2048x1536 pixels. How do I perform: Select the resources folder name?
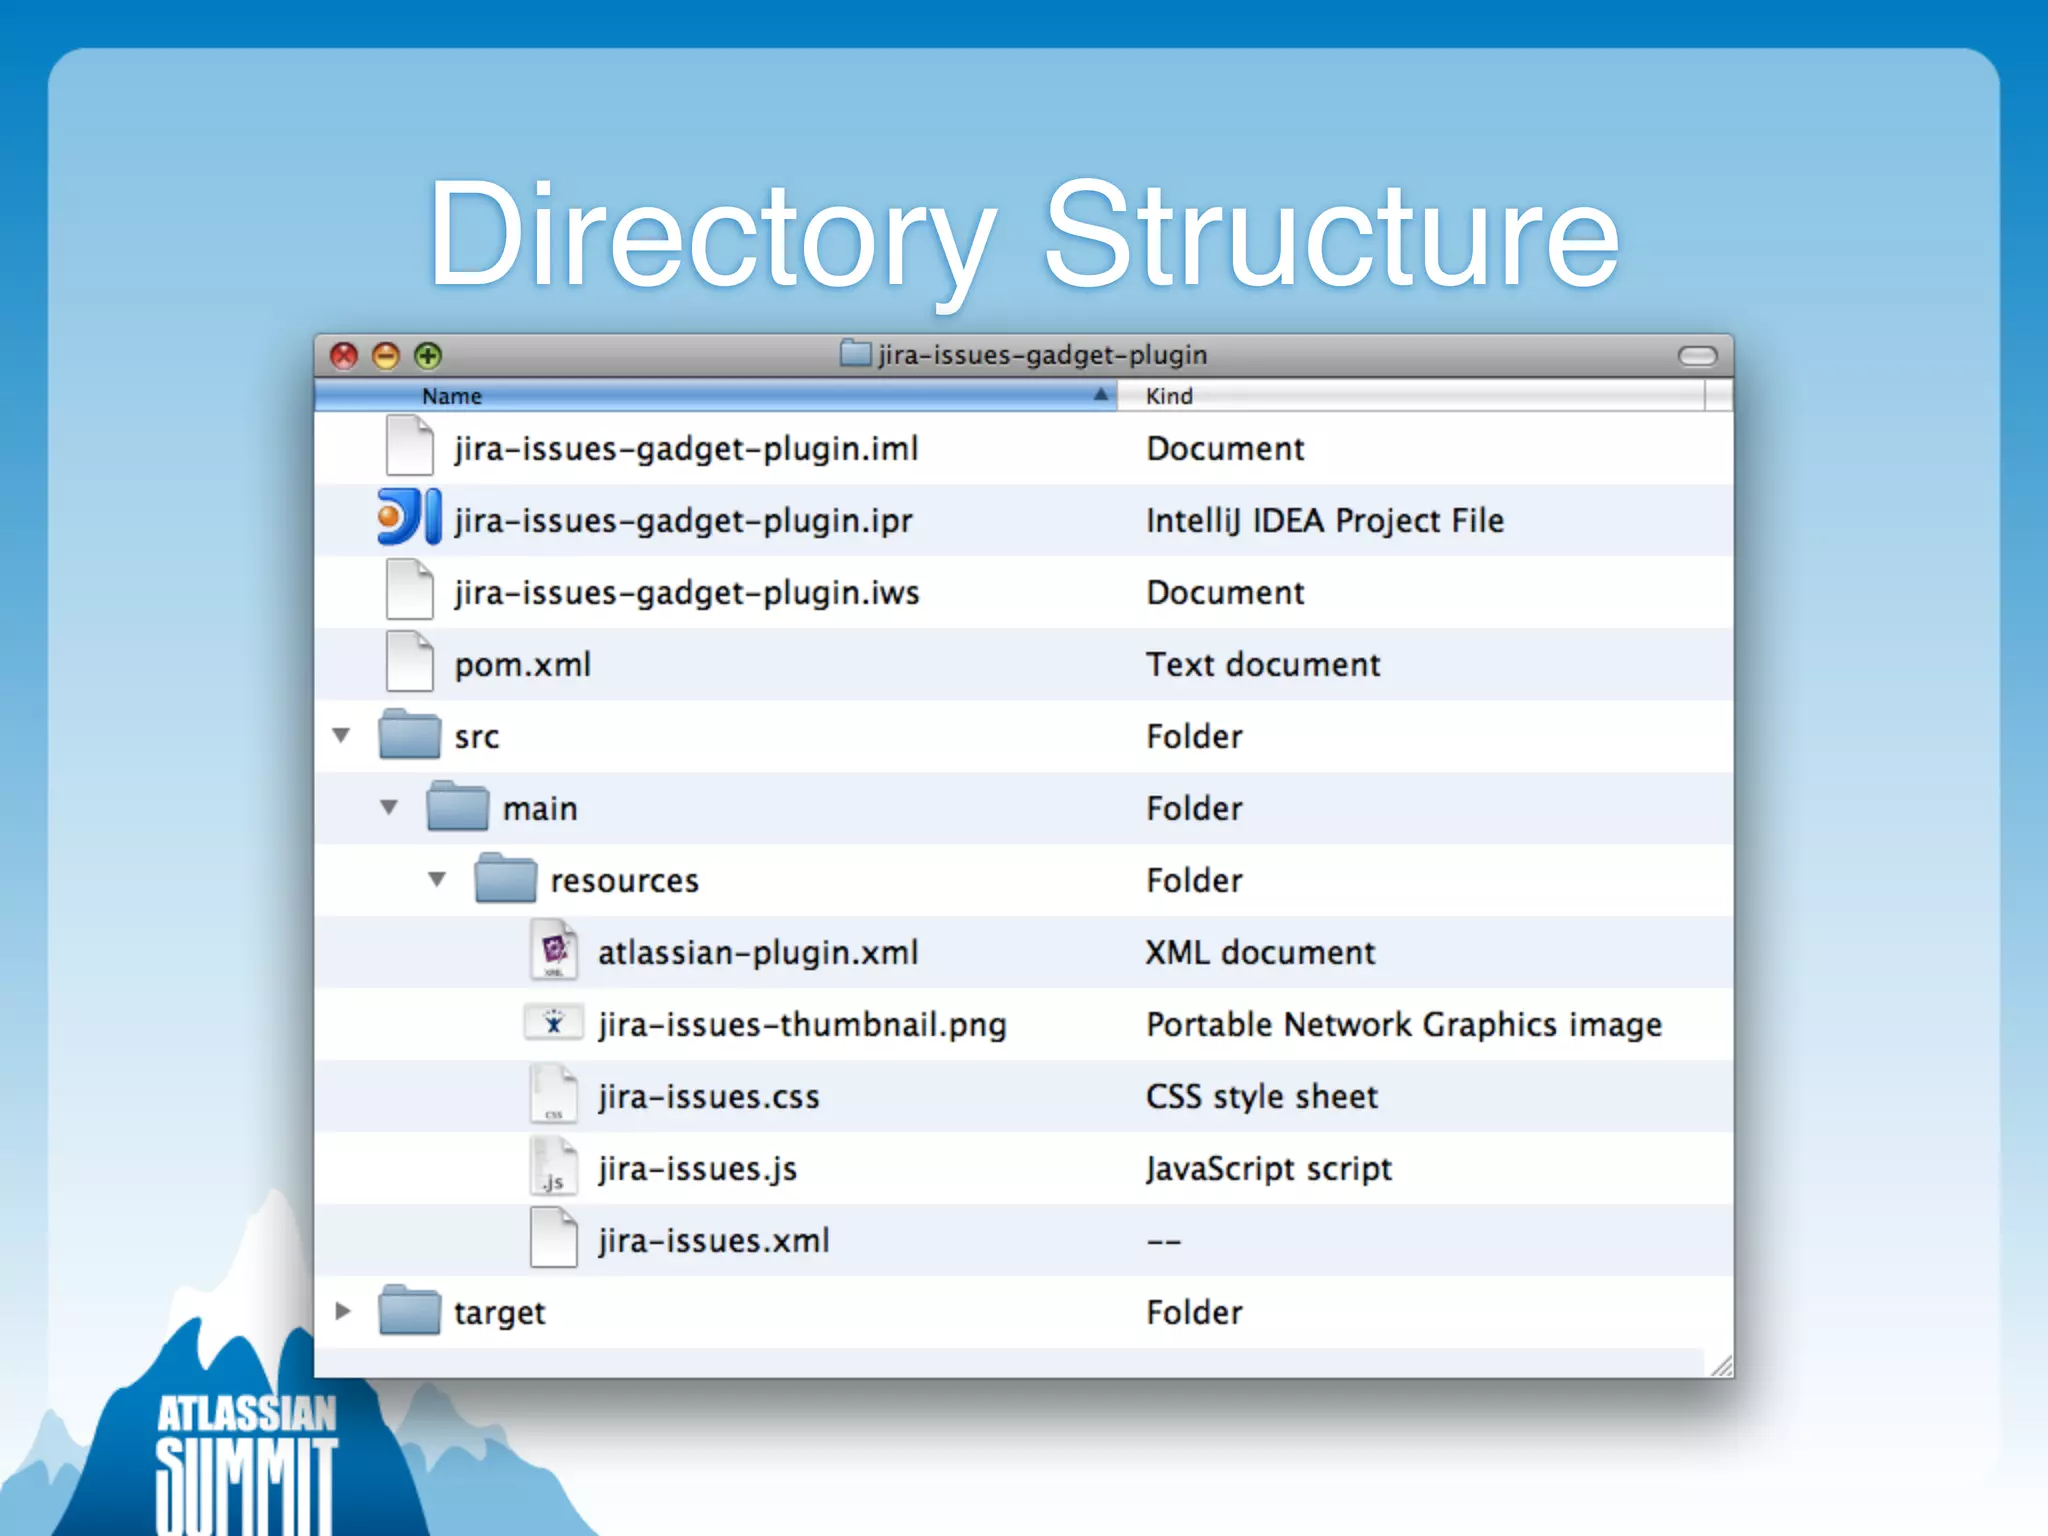[624, 881]
